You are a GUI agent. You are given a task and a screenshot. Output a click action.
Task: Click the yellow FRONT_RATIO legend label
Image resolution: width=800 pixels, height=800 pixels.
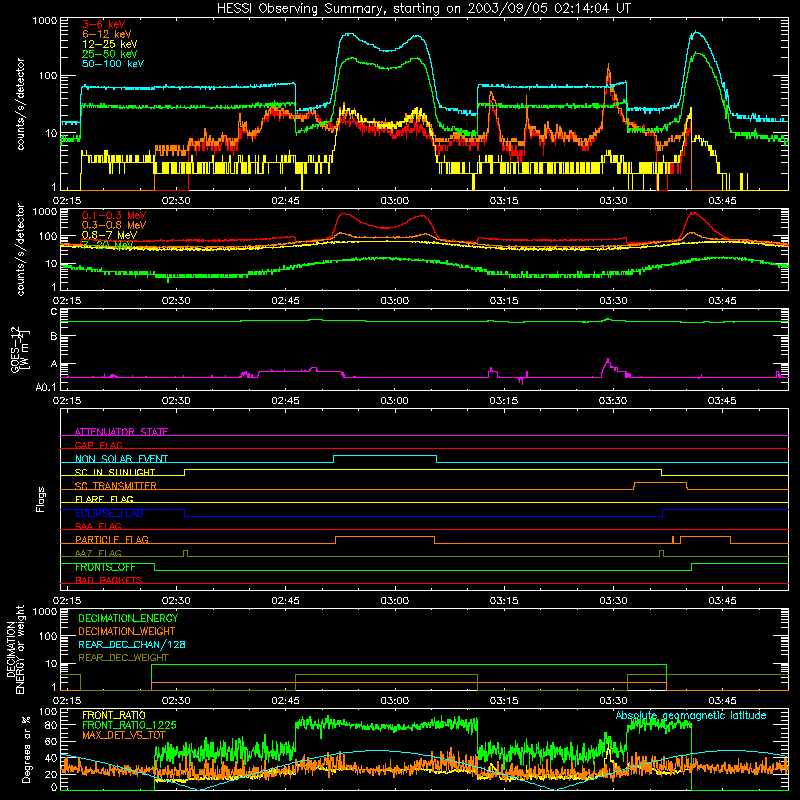(114, 715)
